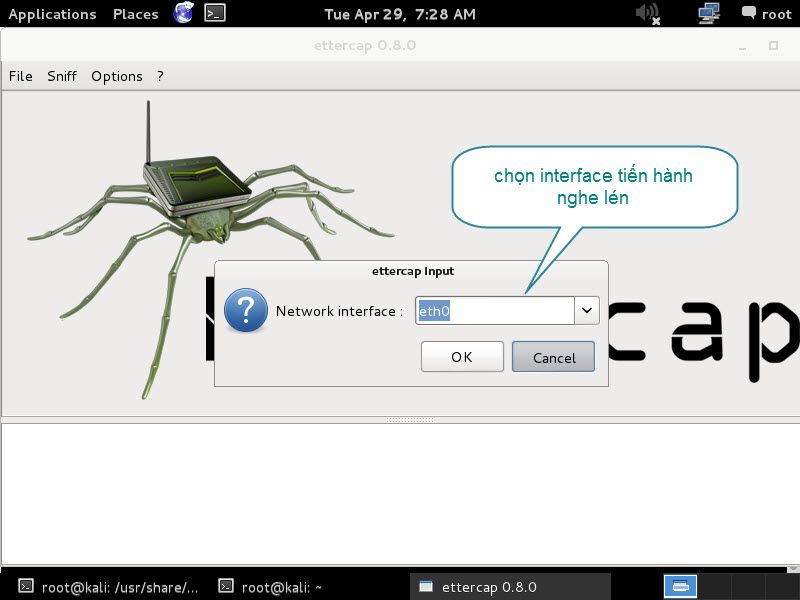Screen dimensions: 800x600
Task: Open the Sniff menu
Action: [62, 77]
